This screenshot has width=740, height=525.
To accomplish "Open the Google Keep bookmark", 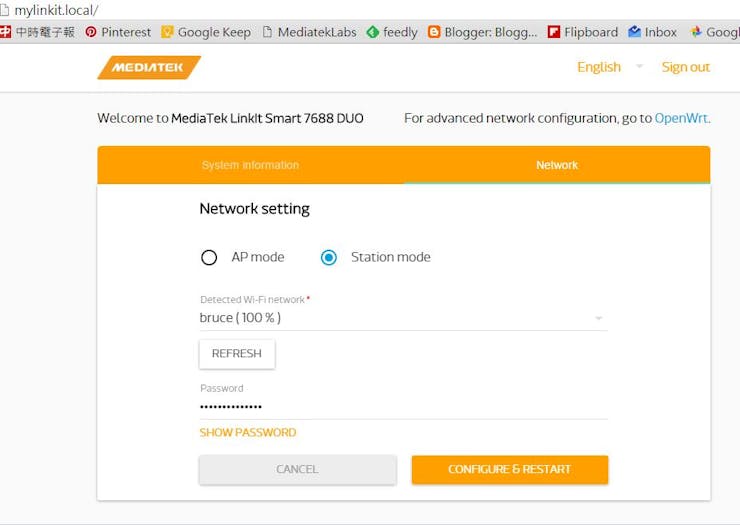I will tap(206, 32).
